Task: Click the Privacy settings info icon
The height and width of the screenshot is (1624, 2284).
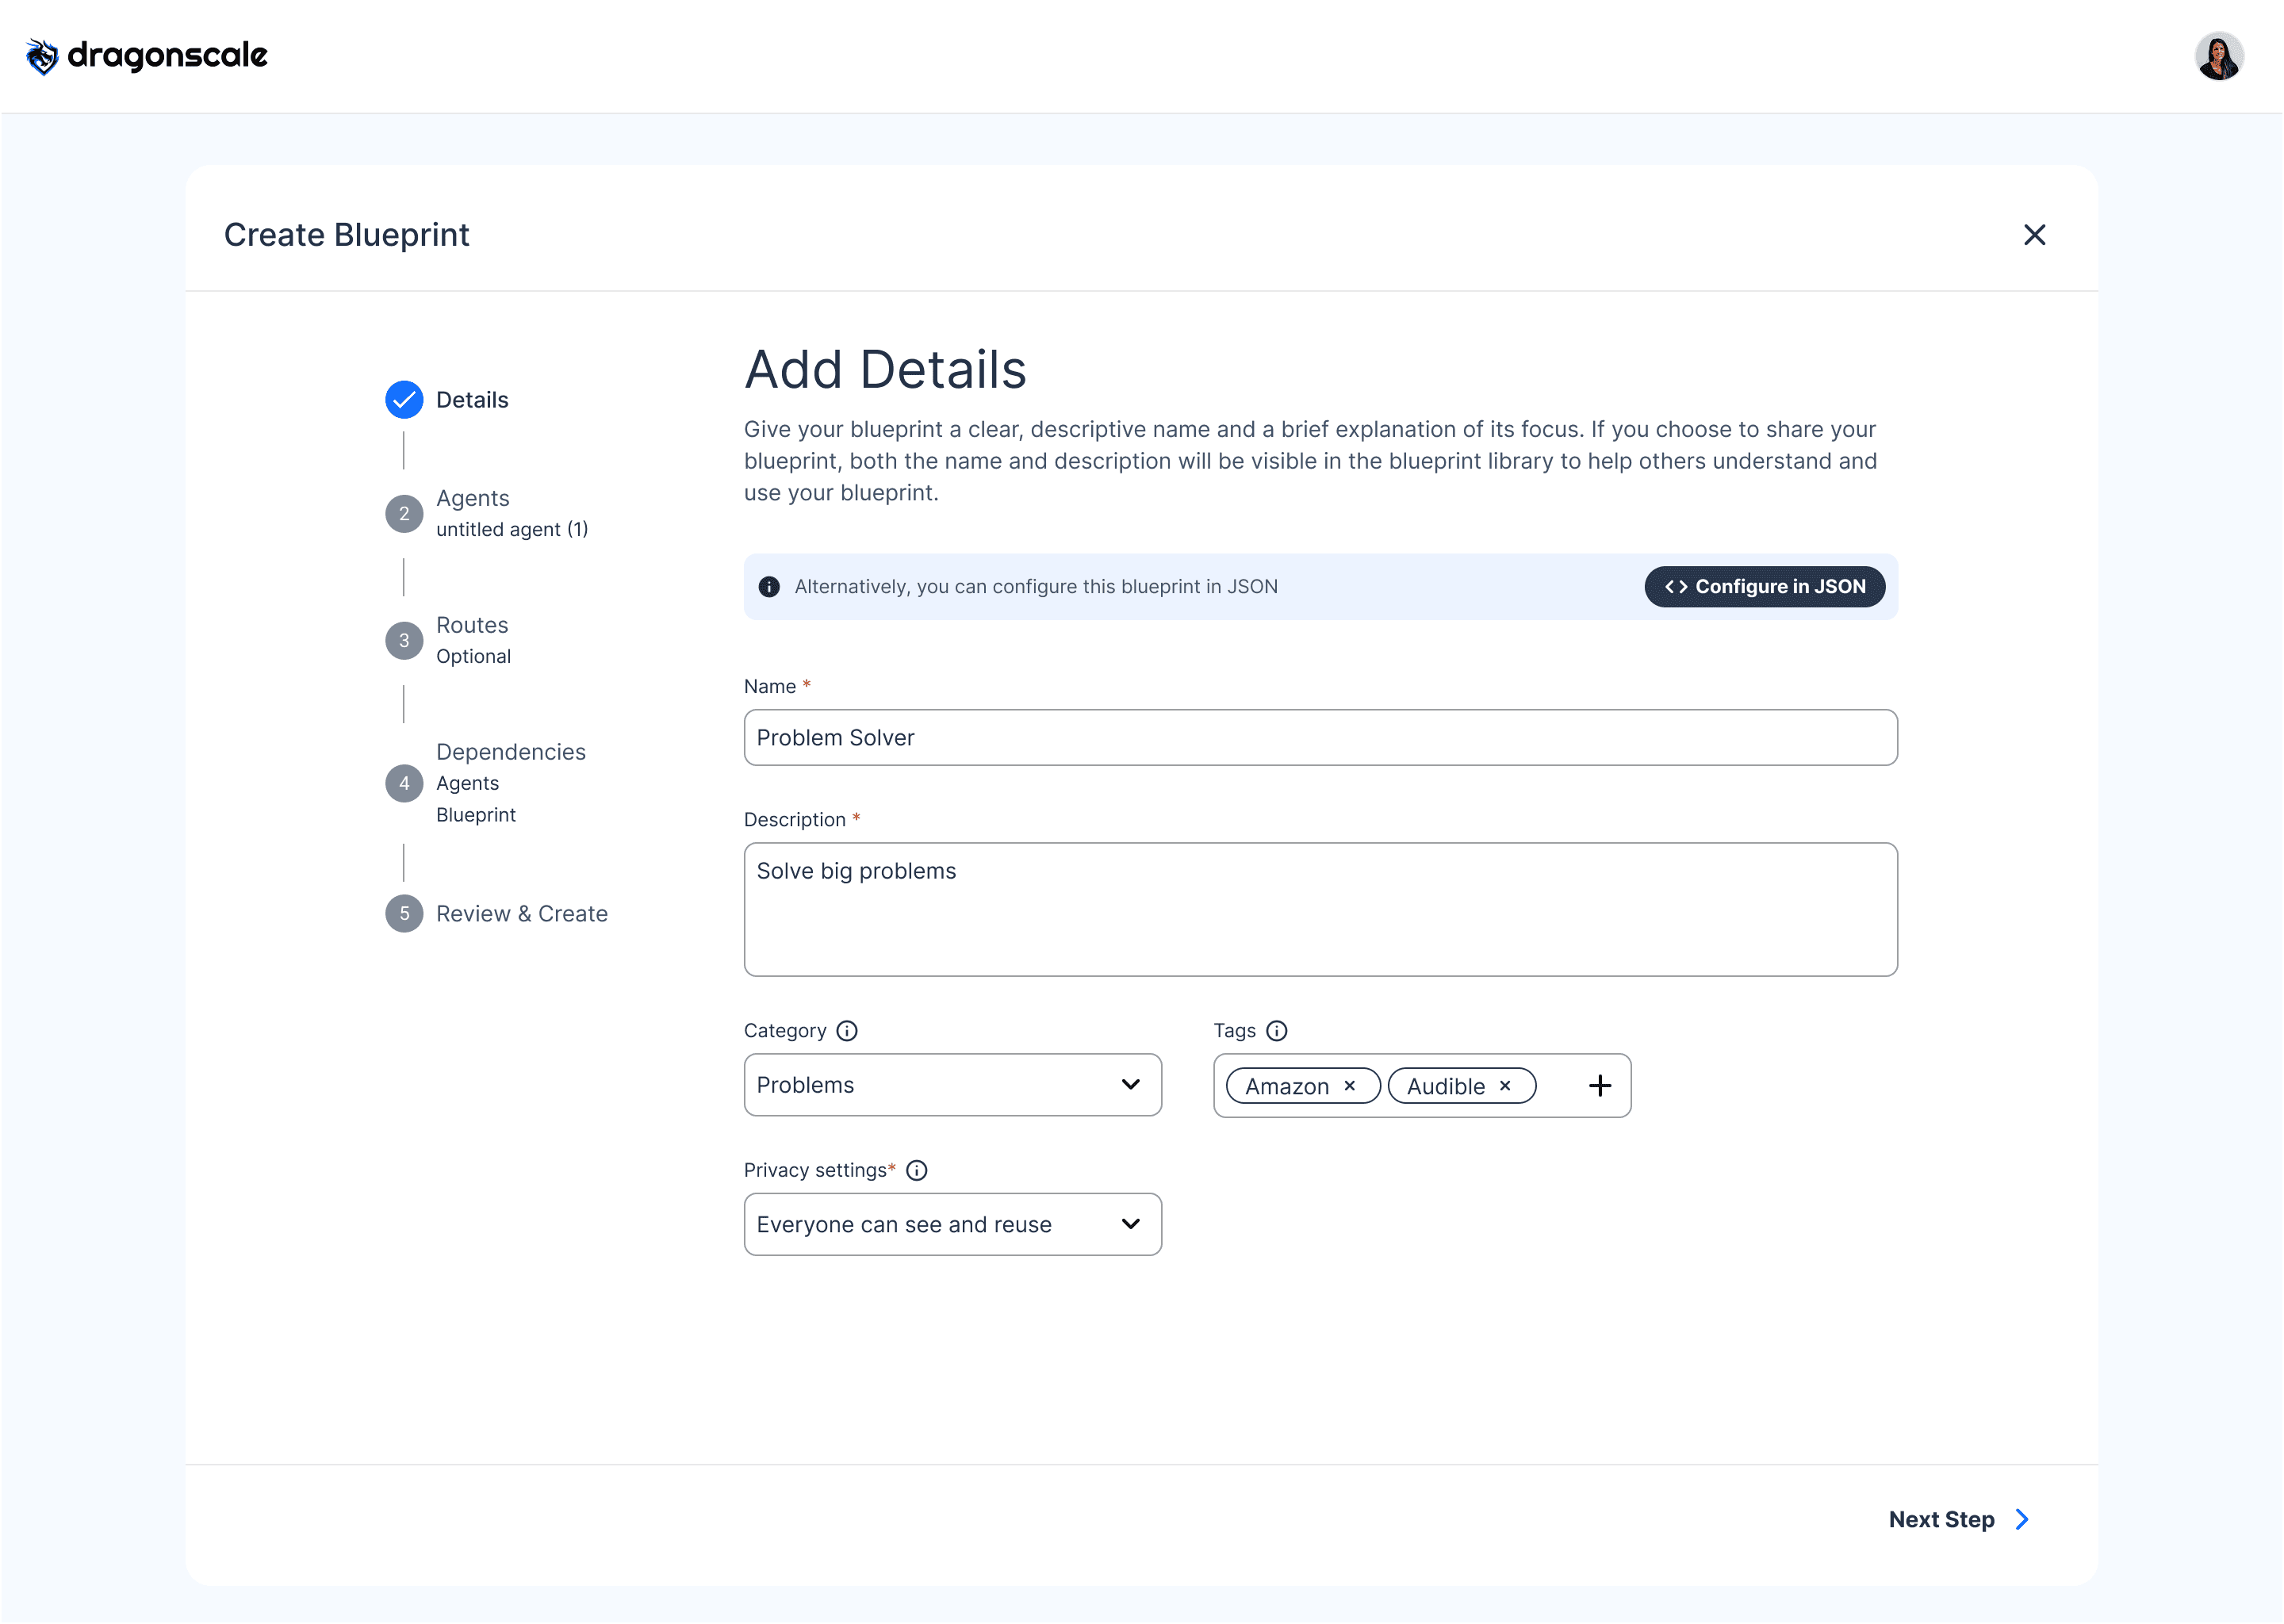Action: [917, 1171]
